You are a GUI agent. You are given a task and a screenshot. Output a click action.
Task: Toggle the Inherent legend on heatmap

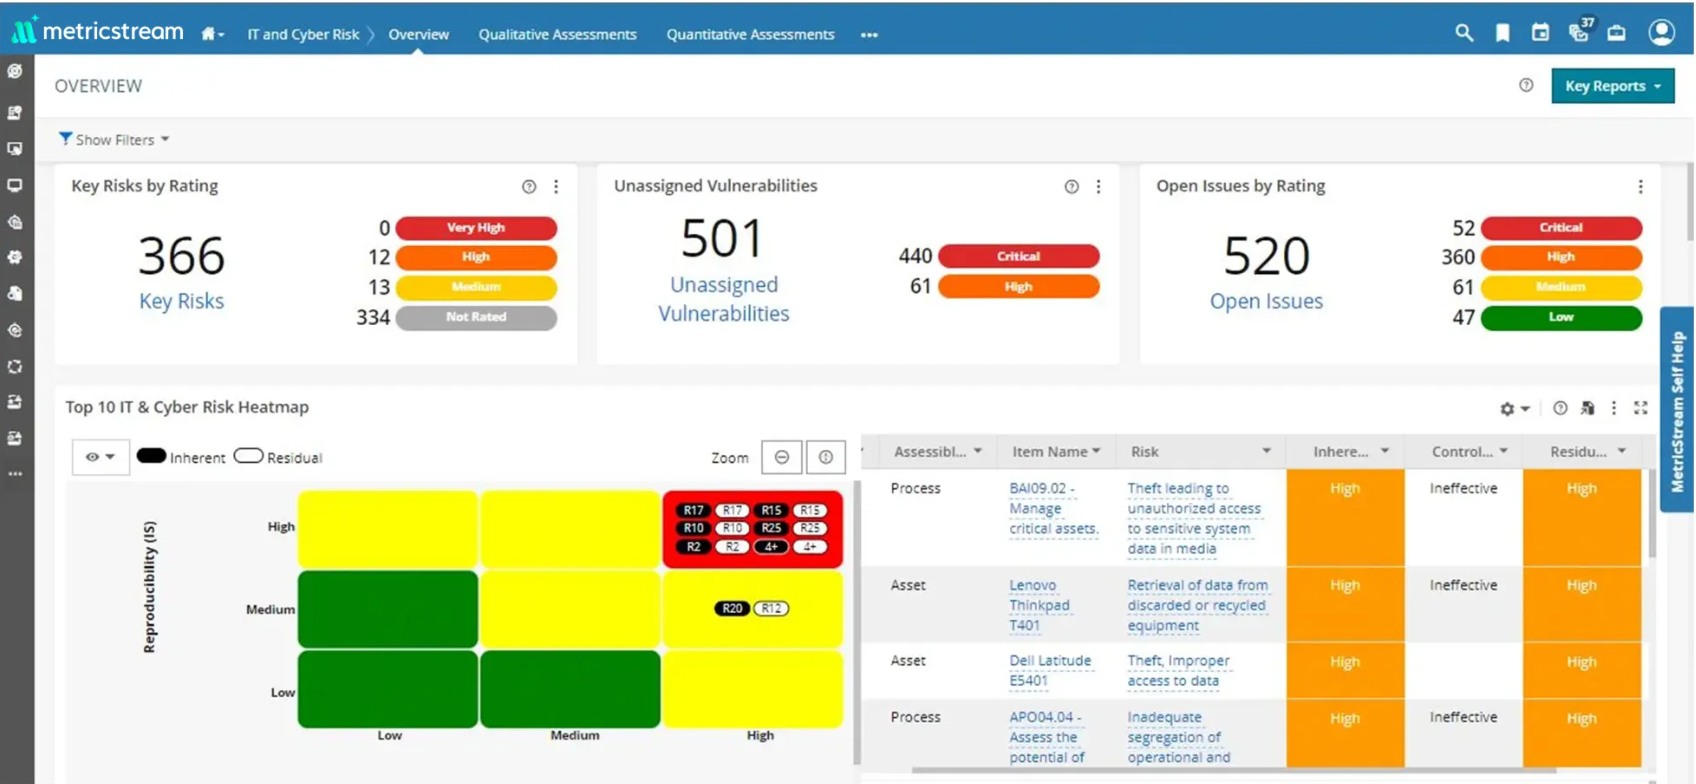(181, 457)
